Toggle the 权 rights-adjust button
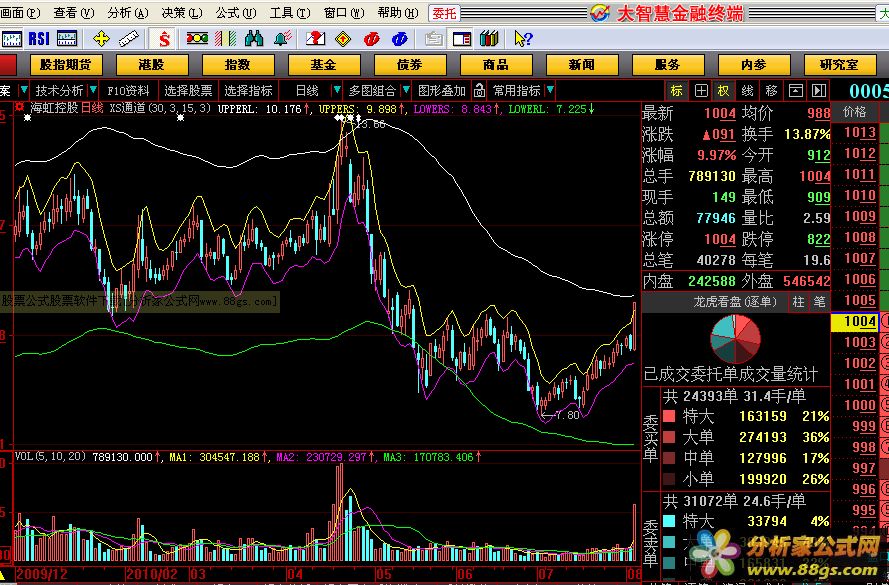Screen dimensions: 889x585 pos(723,91)
